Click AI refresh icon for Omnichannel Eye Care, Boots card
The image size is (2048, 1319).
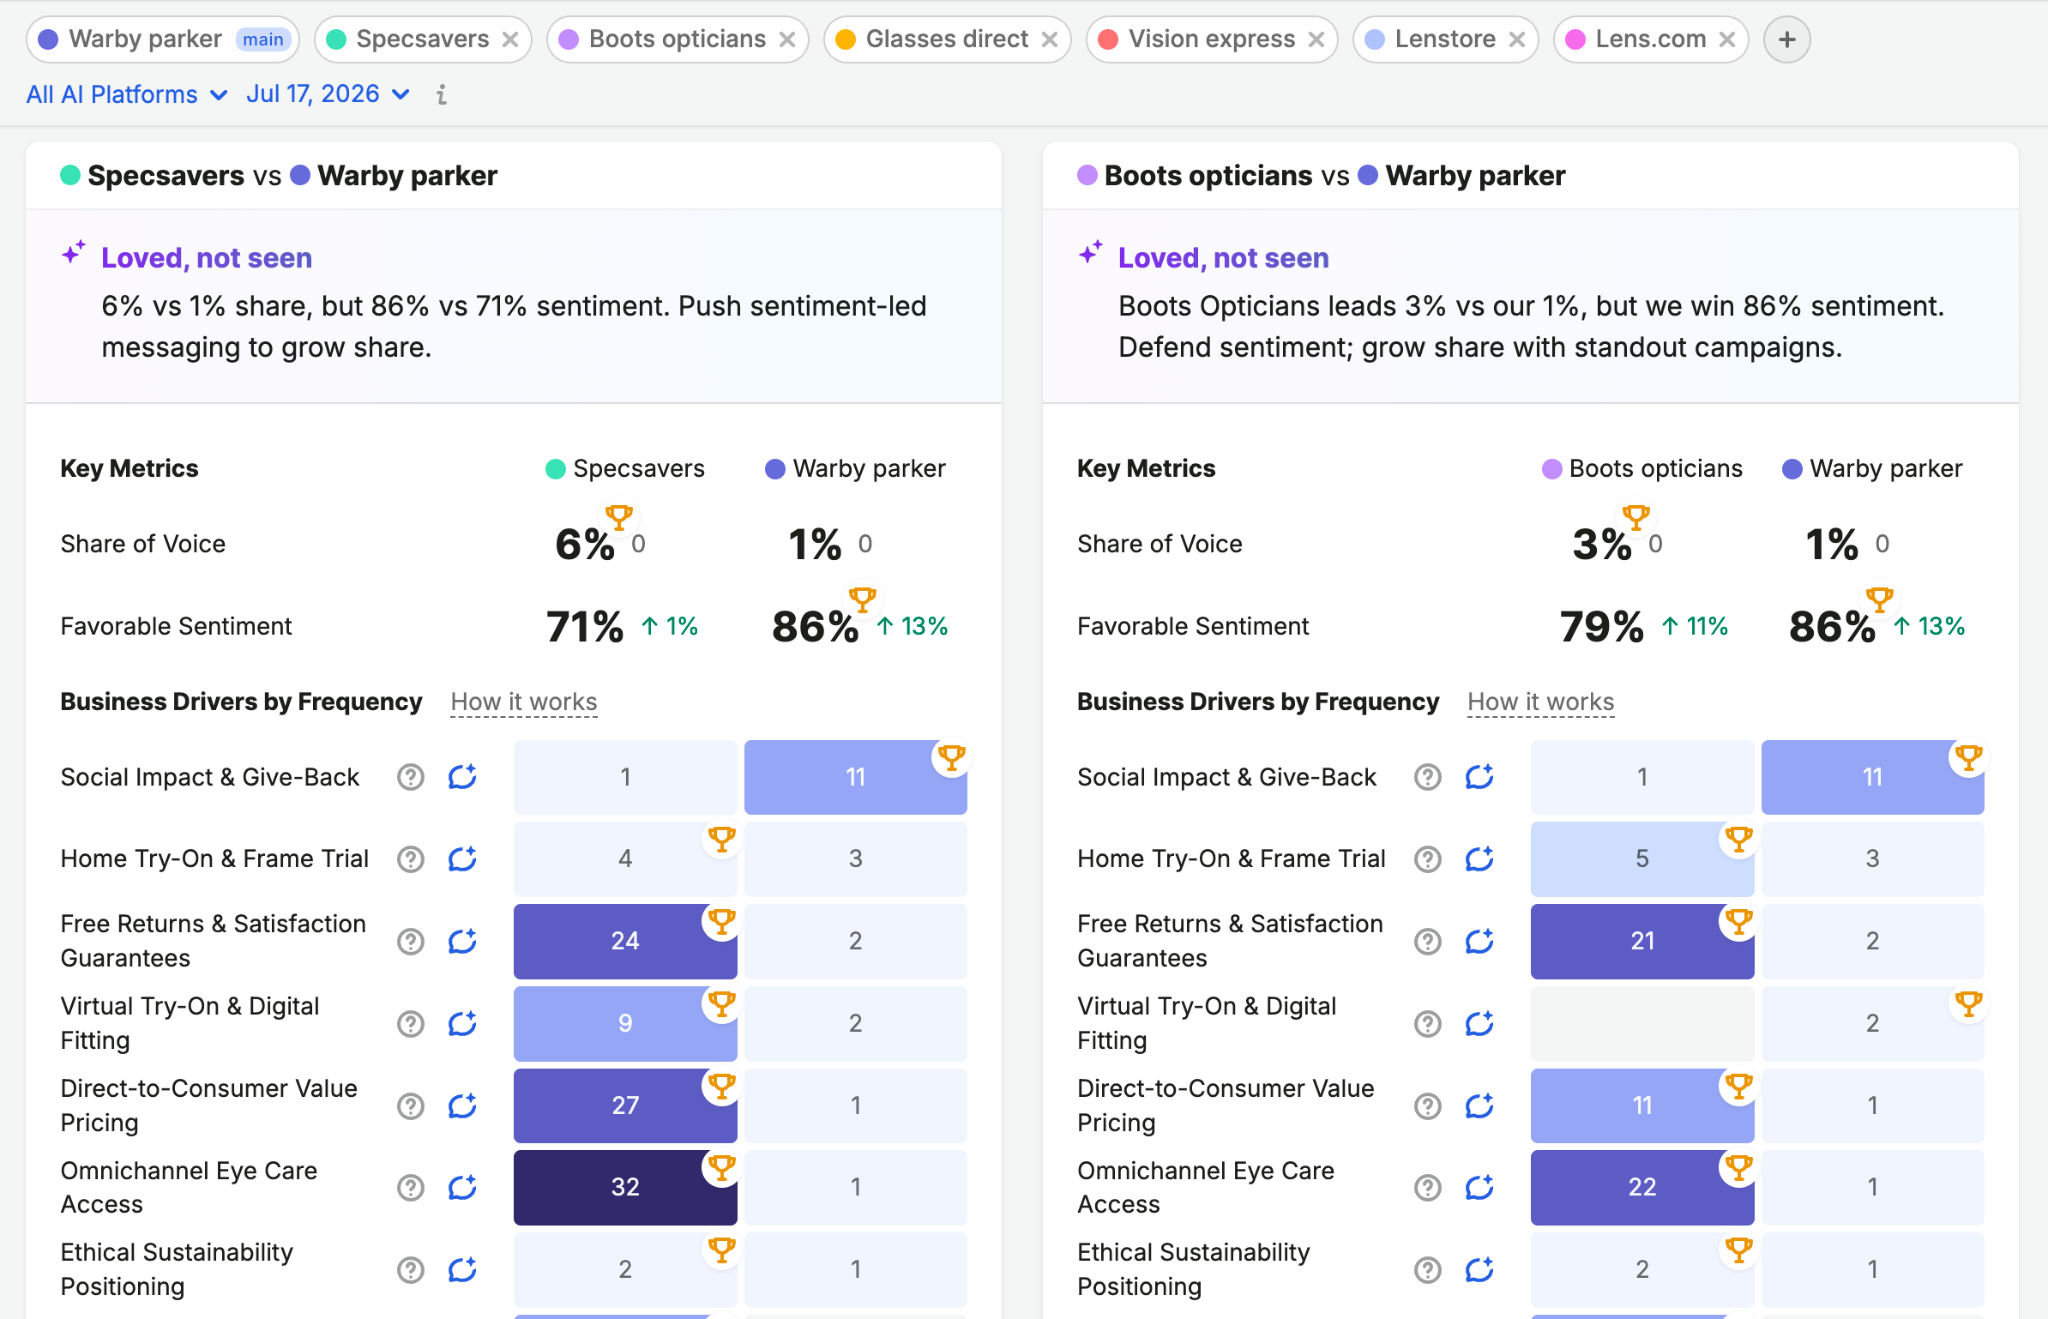[1479, 1187]
